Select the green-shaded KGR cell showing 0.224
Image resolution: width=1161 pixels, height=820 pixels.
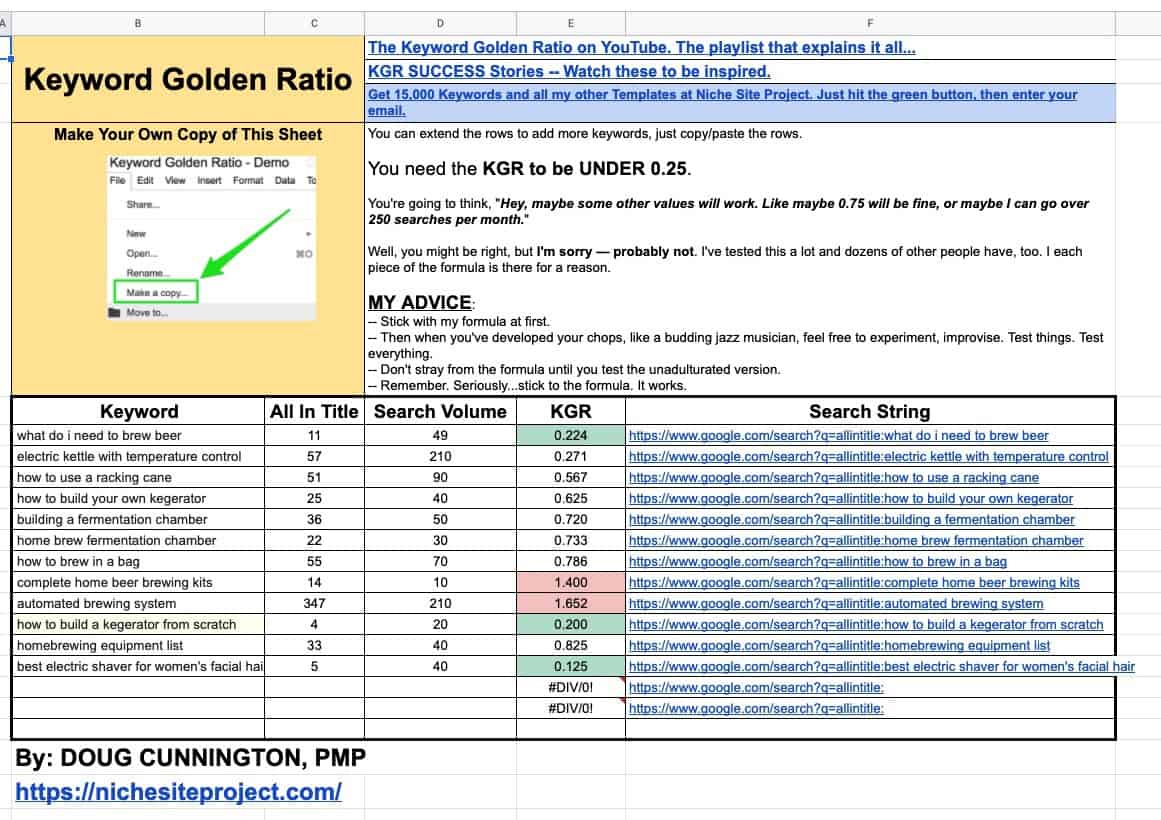coord(570,435)
